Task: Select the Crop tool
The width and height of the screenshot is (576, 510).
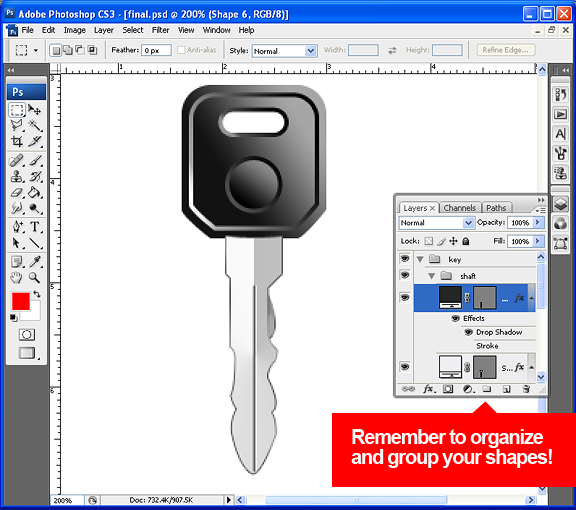Action: click(x=17, y=141)
